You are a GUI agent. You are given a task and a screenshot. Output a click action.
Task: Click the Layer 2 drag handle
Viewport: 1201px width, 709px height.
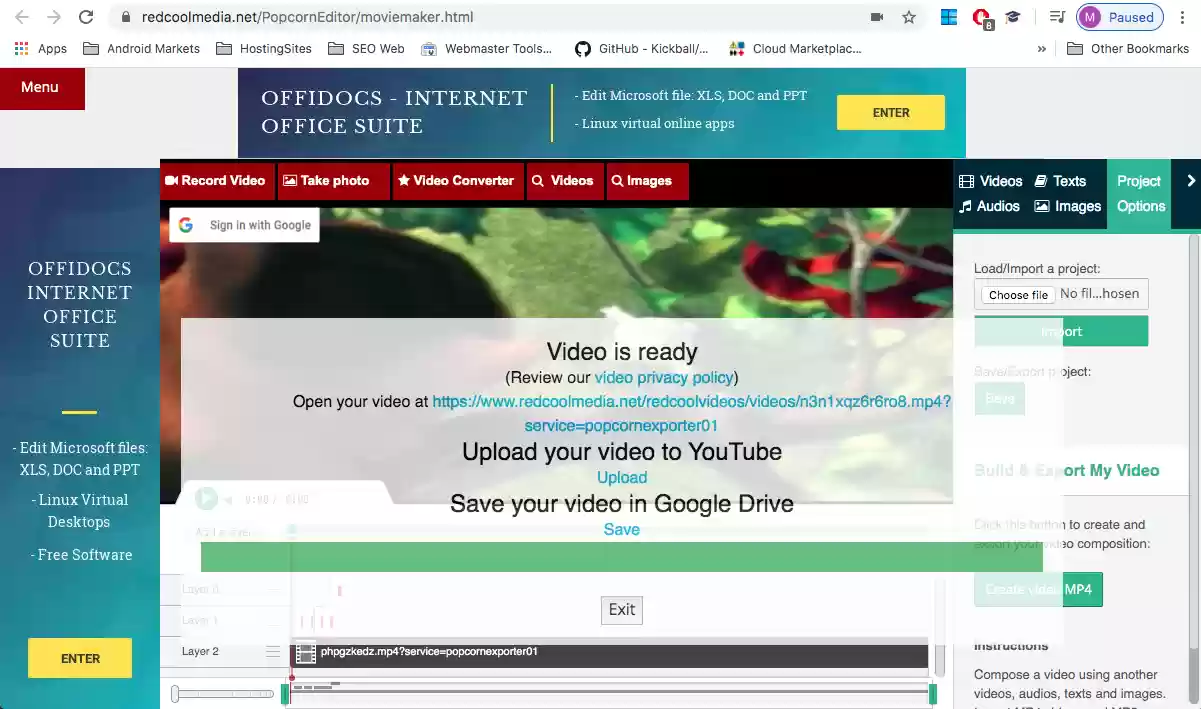pos(273,652)
